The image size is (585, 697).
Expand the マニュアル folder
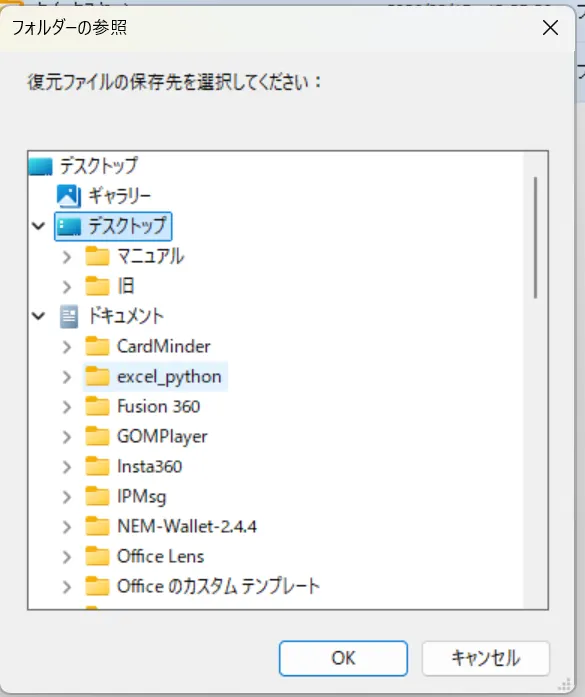coord(67,256)
